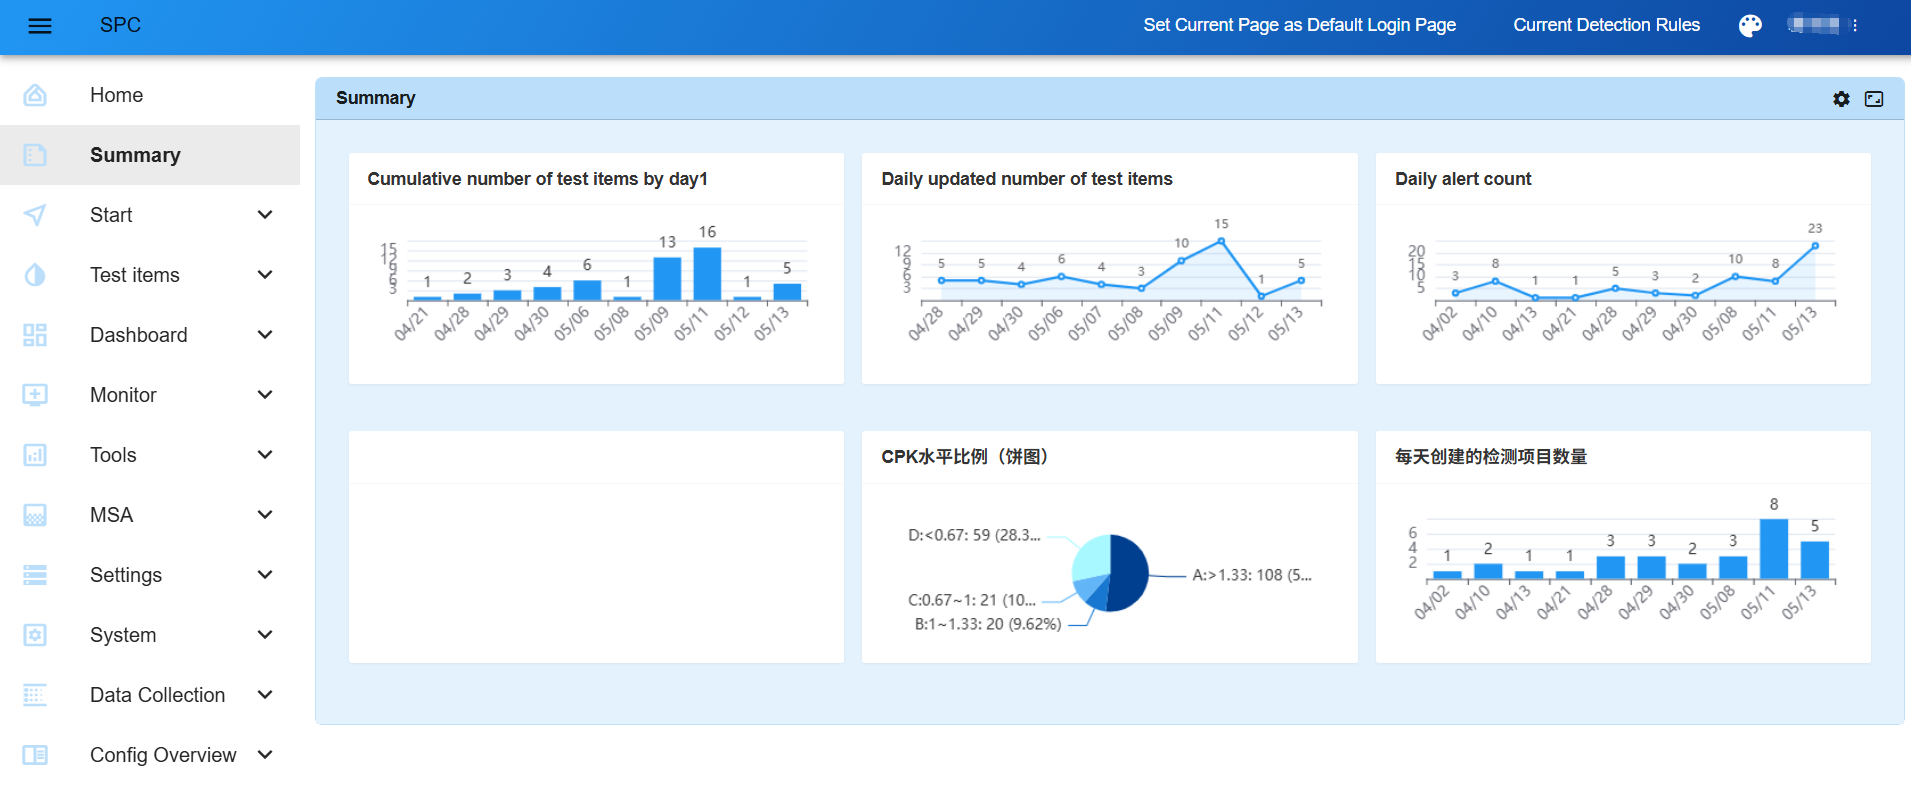Open the hamburger navigation menu
The height and width of the screenshot is (790, 1911).
tap(40, 26)
